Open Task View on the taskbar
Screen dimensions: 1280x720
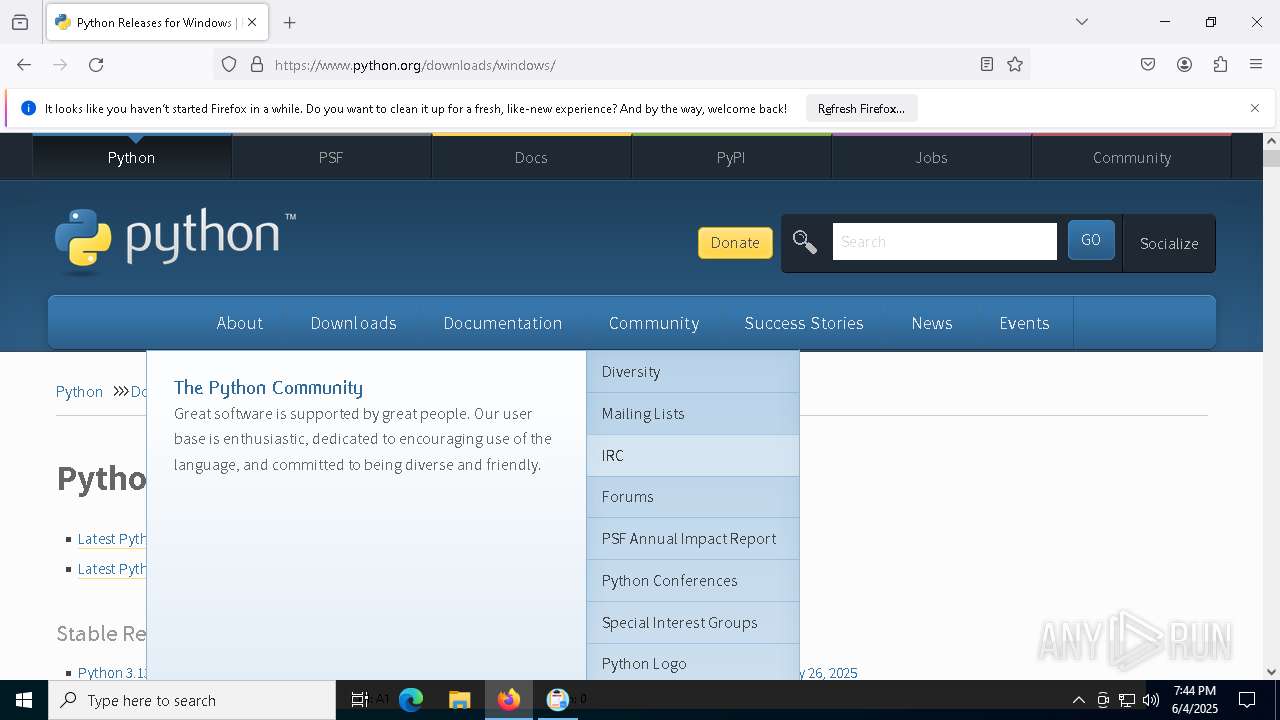click(359, 700)
